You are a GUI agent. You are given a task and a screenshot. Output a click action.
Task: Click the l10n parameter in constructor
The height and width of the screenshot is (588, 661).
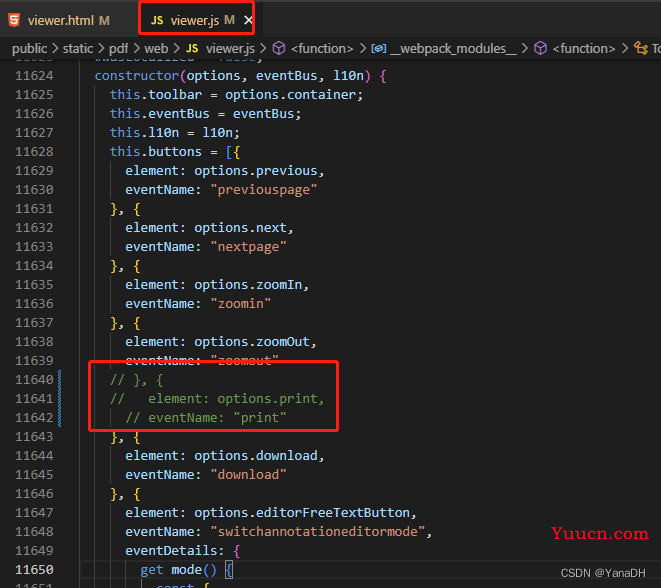348,76
